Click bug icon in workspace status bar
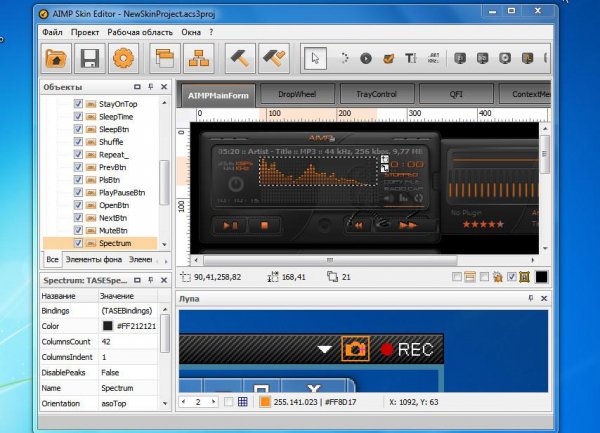Image resolution: width=600 pixels, height=433 pixels. click(497, 277)
